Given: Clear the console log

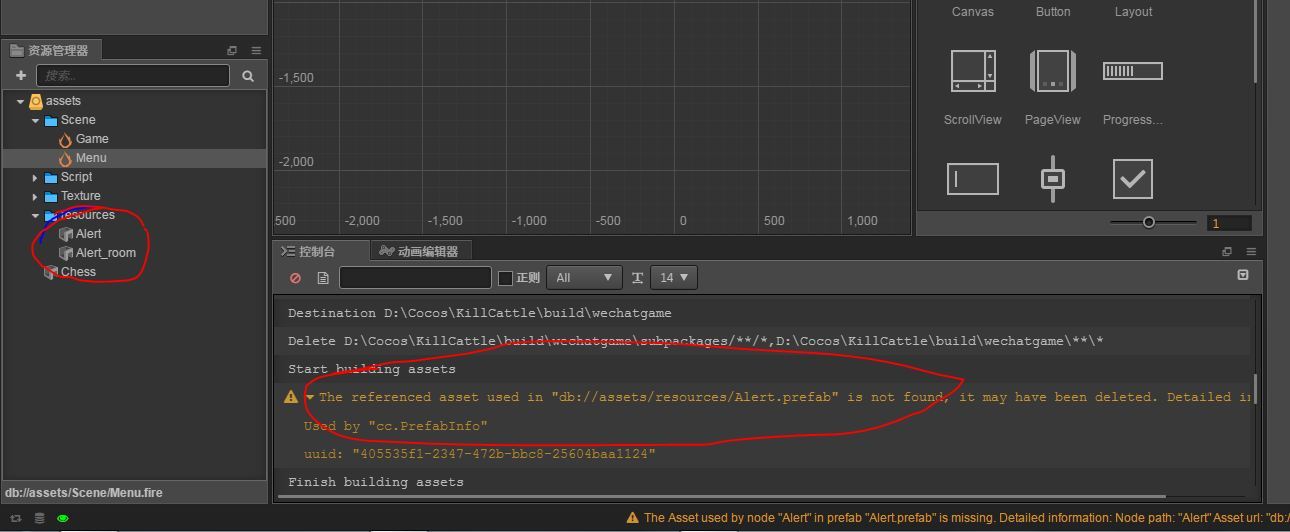Looking at the screenshot, I should click(295, 278).
